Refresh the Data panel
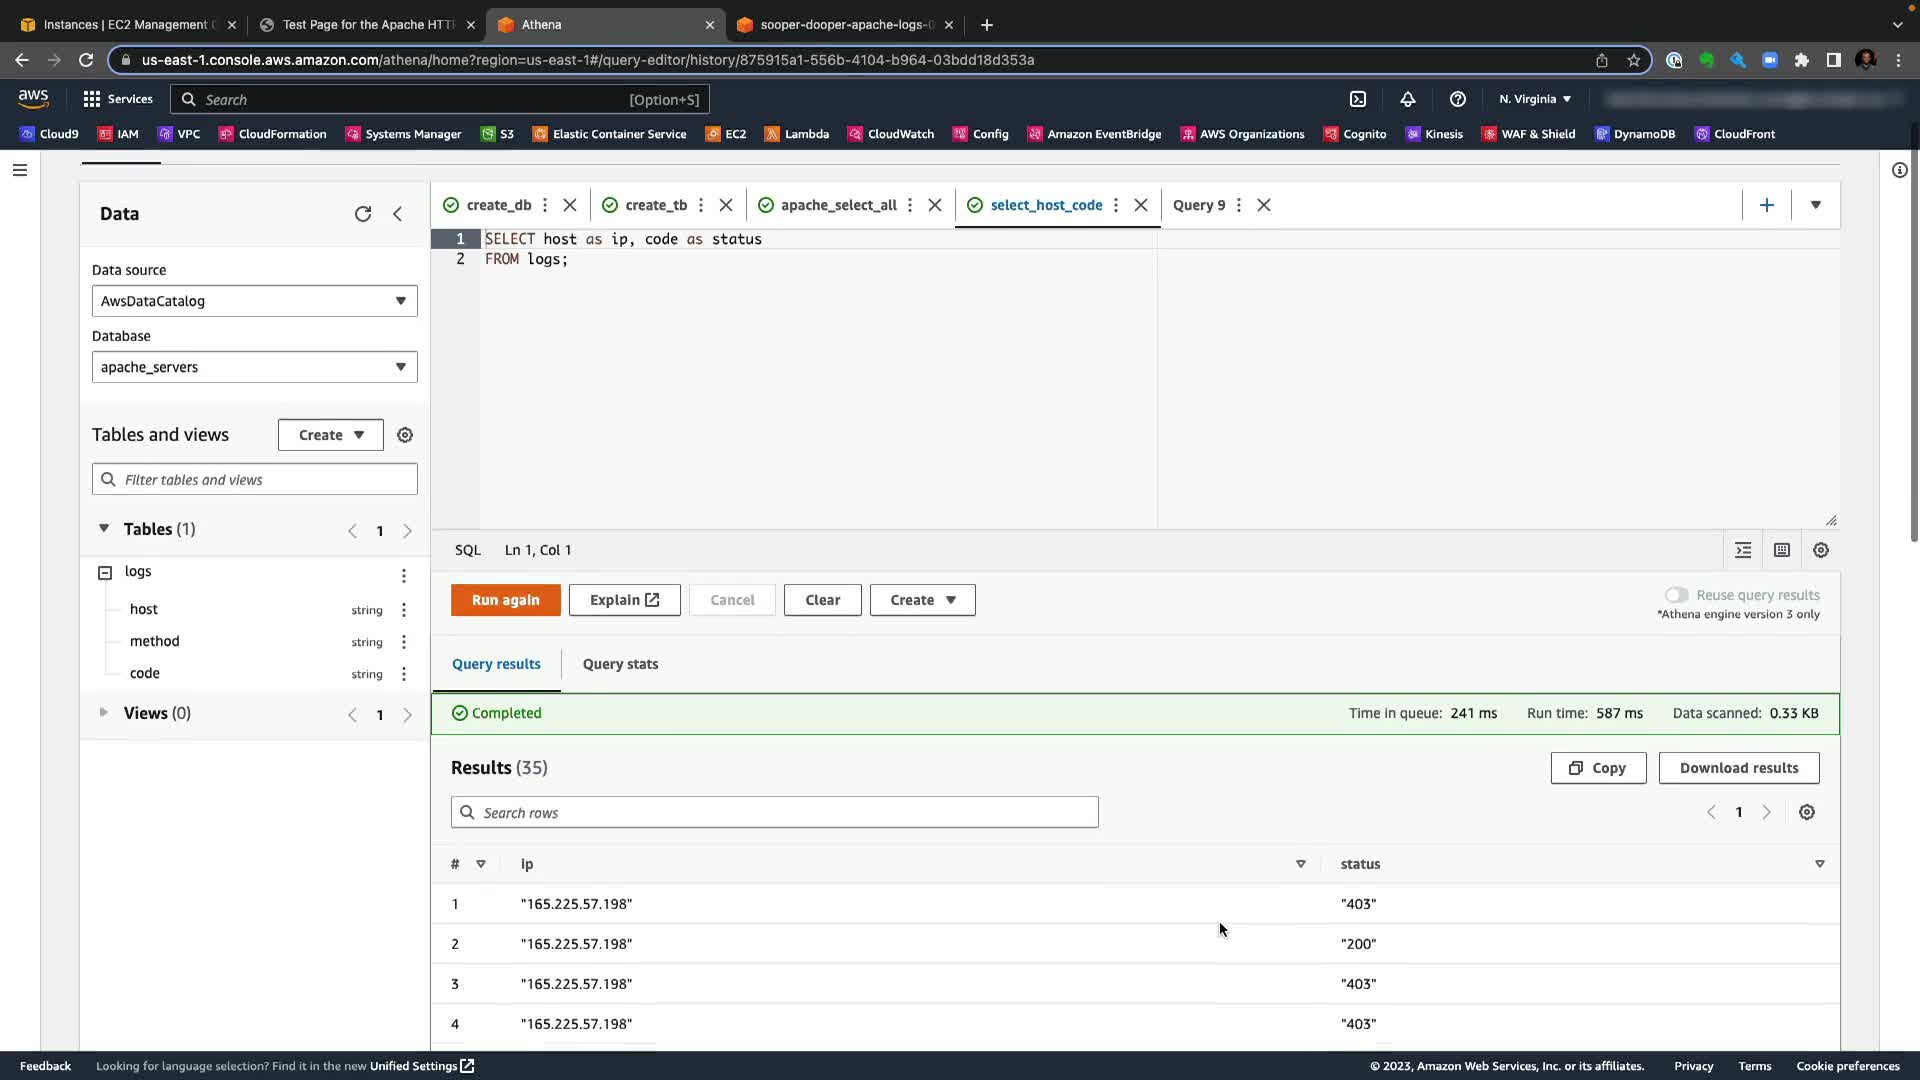The height and width of the screenshot is (1080, 1920). click(363, 214)
